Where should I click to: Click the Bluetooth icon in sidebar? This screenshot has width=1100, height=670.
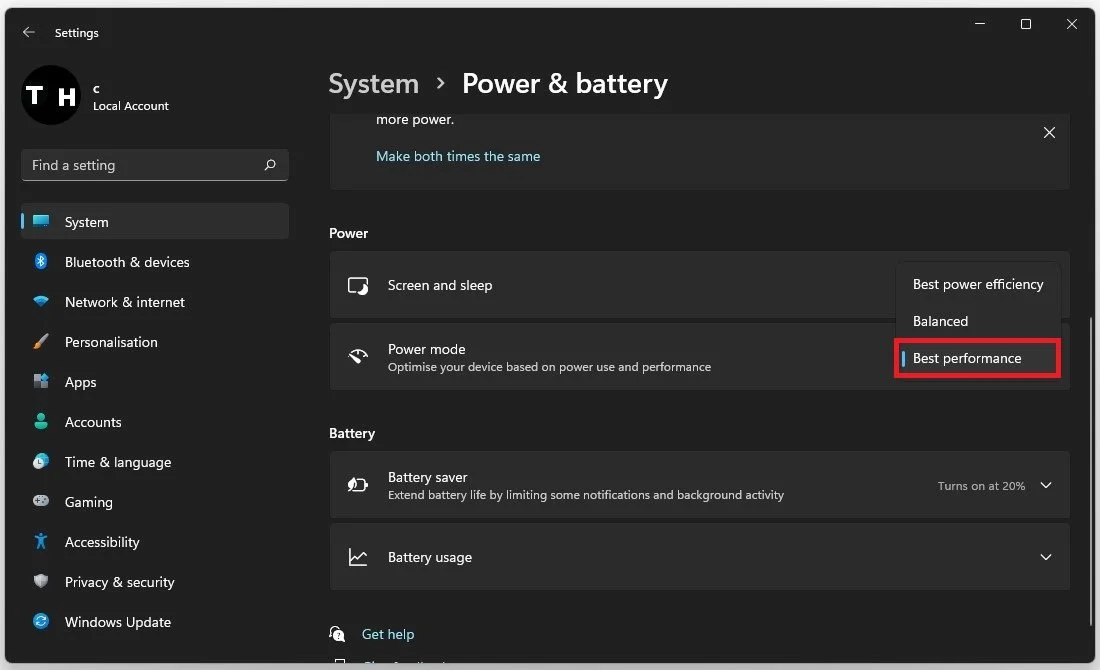(41, 262)
